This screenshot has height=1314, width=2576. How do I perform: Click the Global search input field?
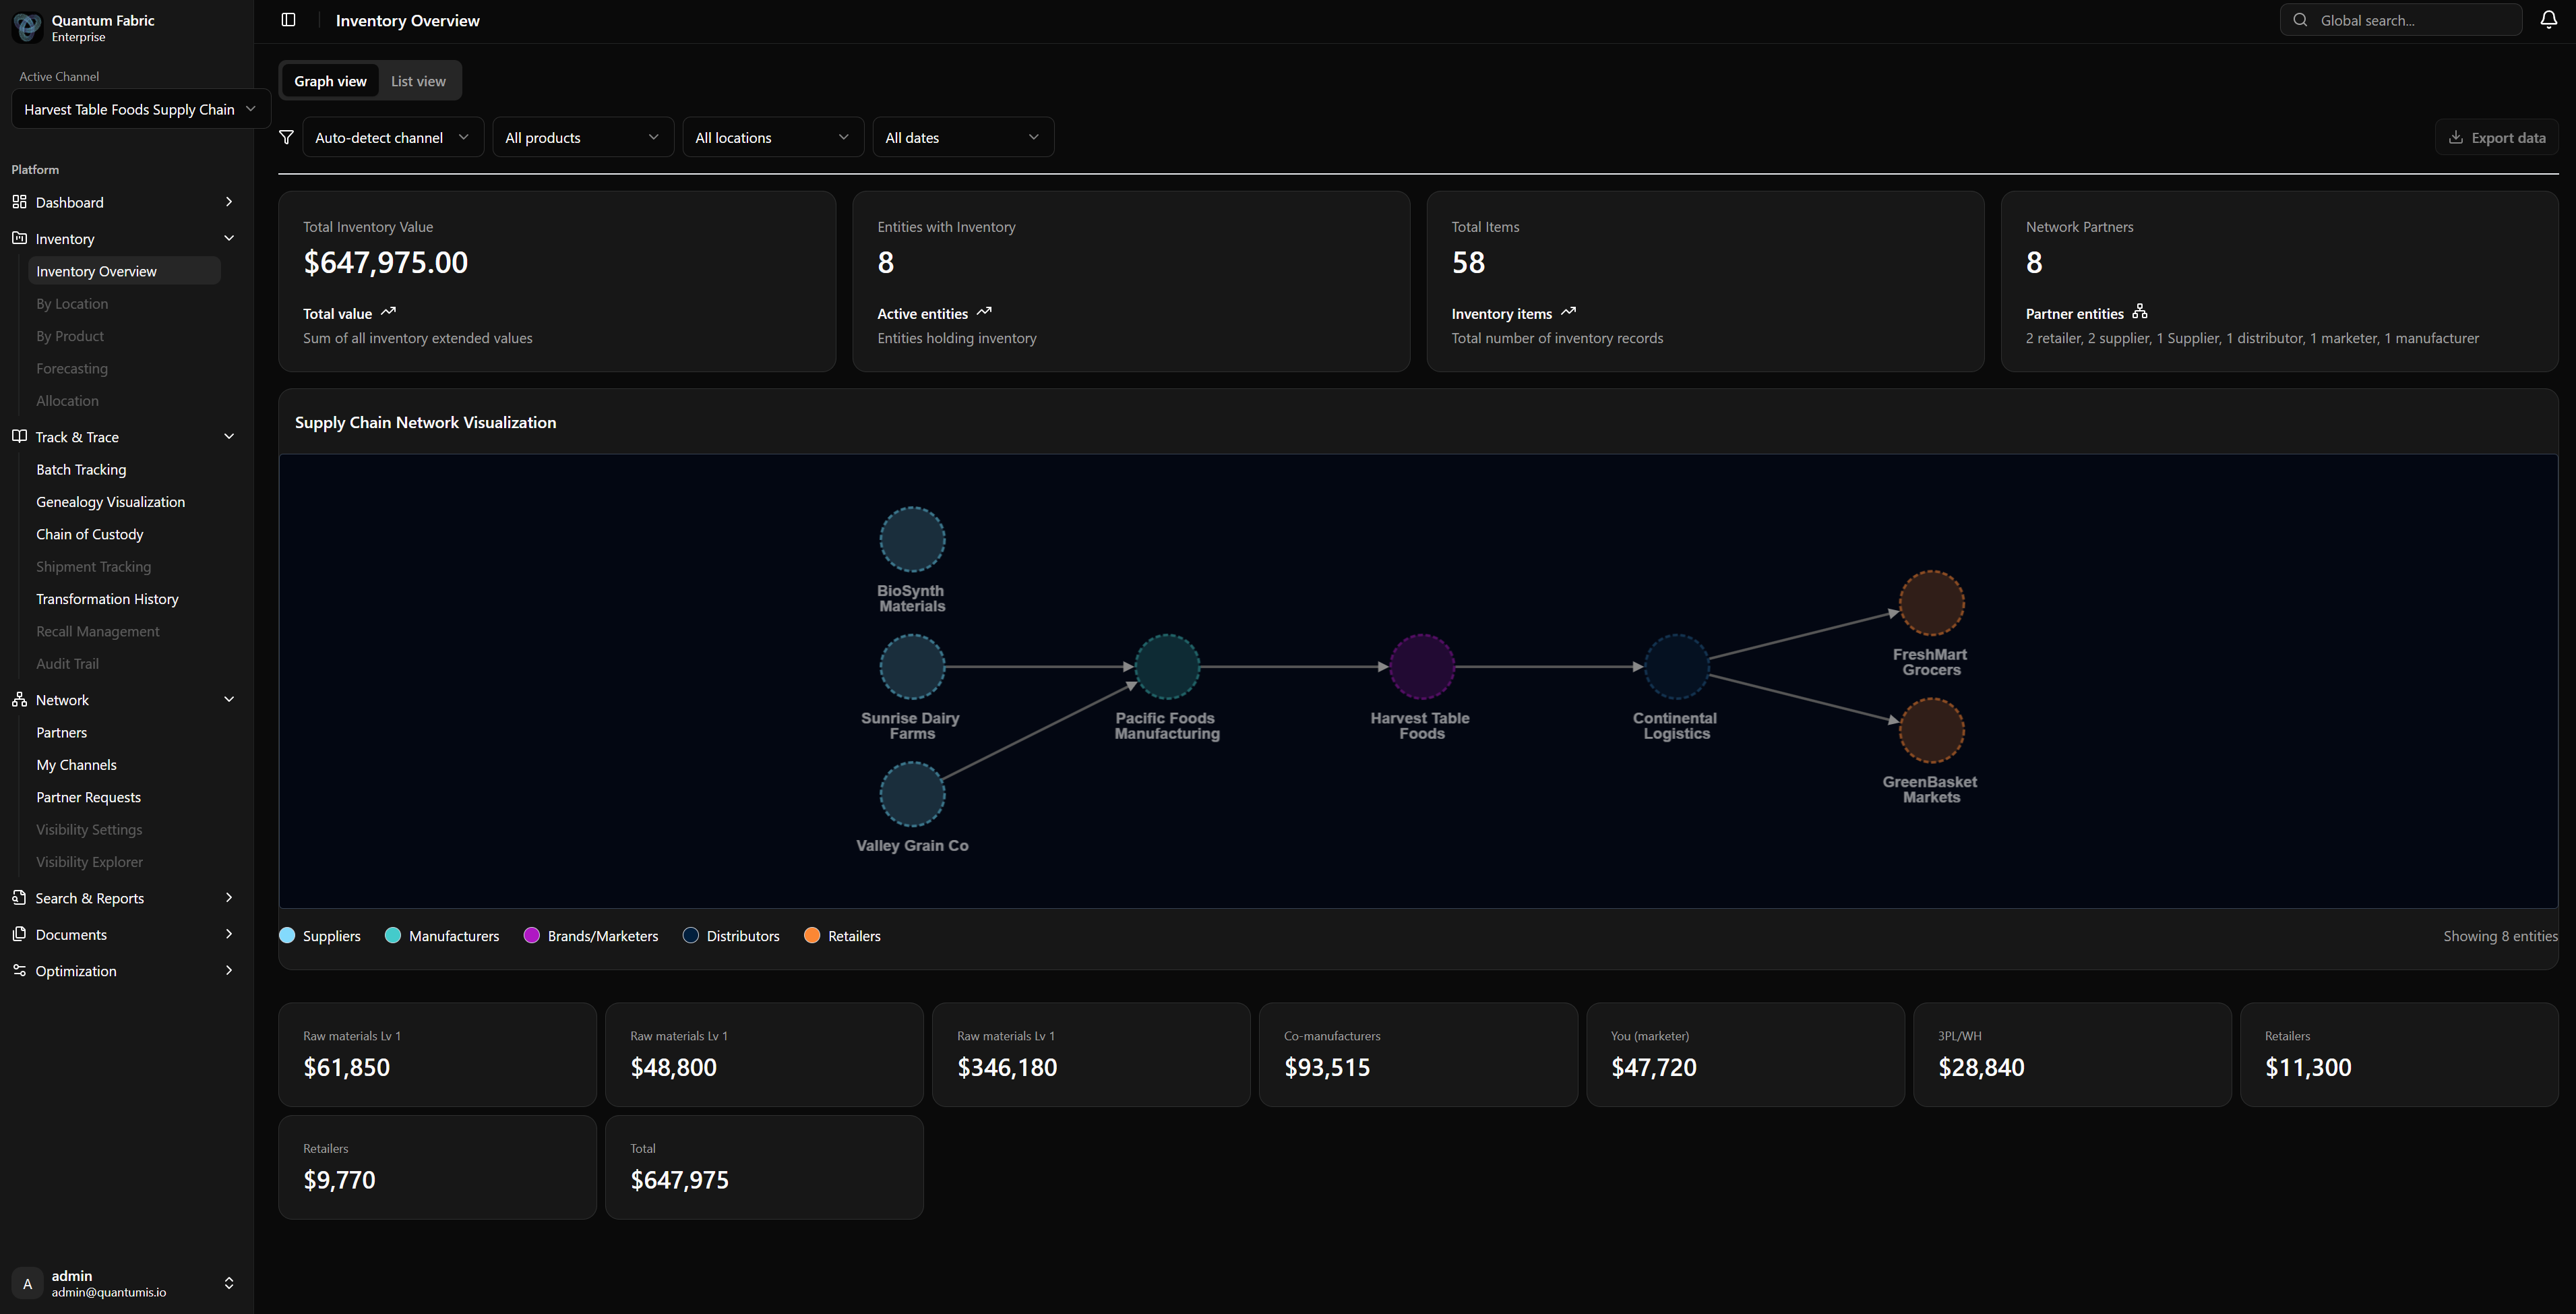click(x=2401, y=19)
